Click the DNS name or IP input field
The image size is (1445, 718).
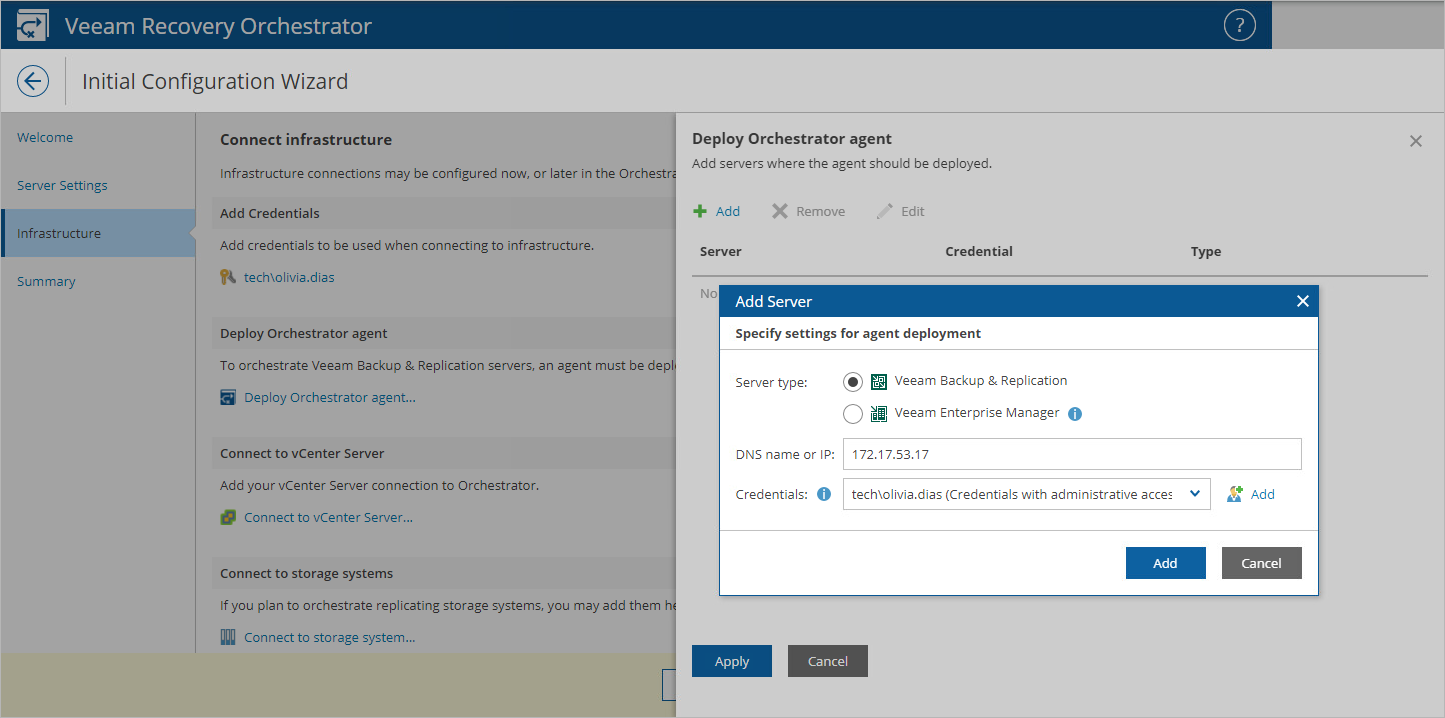point(1070,454)
